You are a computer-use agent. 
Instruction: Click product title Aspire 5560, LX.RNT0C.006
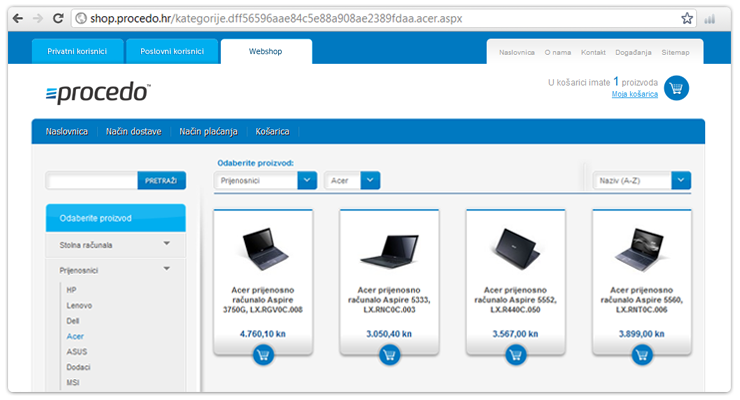coord(642,300)
